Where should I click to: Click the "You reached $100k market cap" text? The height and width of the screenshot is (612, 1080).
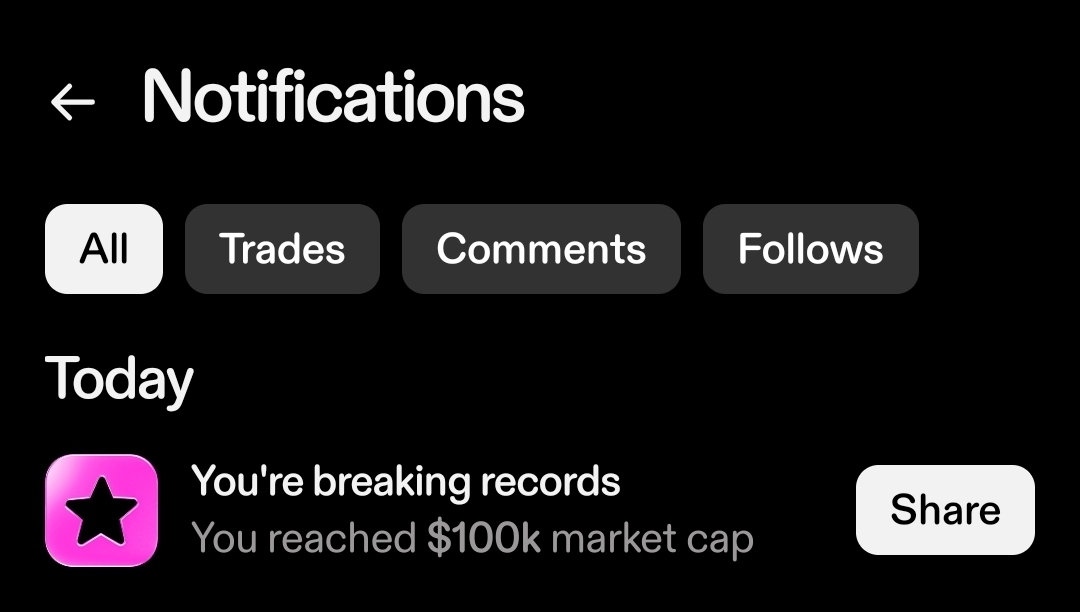point(472,540)
